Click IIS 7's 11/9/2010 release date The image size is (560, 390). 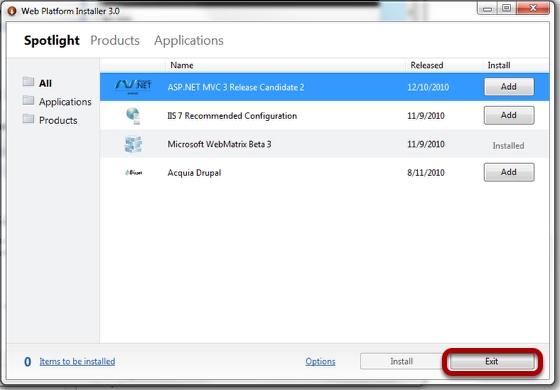tap(426, 116)
